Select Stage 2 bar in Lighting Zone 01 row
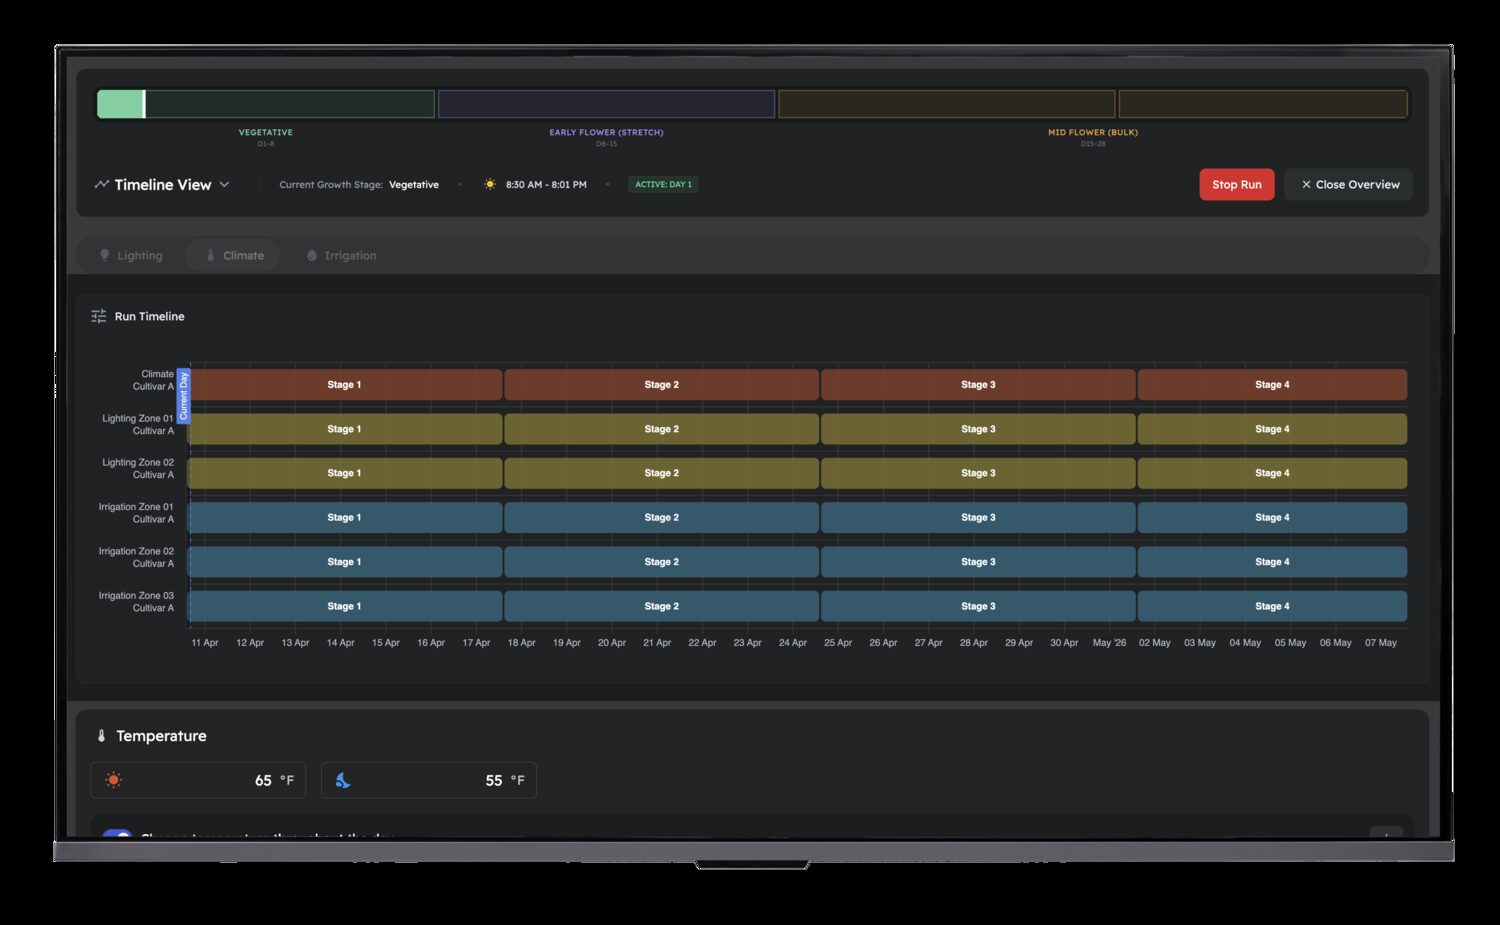 click(662, 429)
